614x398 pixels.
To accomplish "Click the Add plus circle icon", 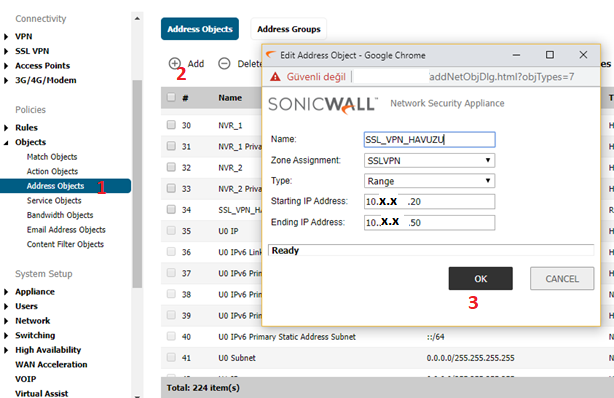I will [175, 63].
